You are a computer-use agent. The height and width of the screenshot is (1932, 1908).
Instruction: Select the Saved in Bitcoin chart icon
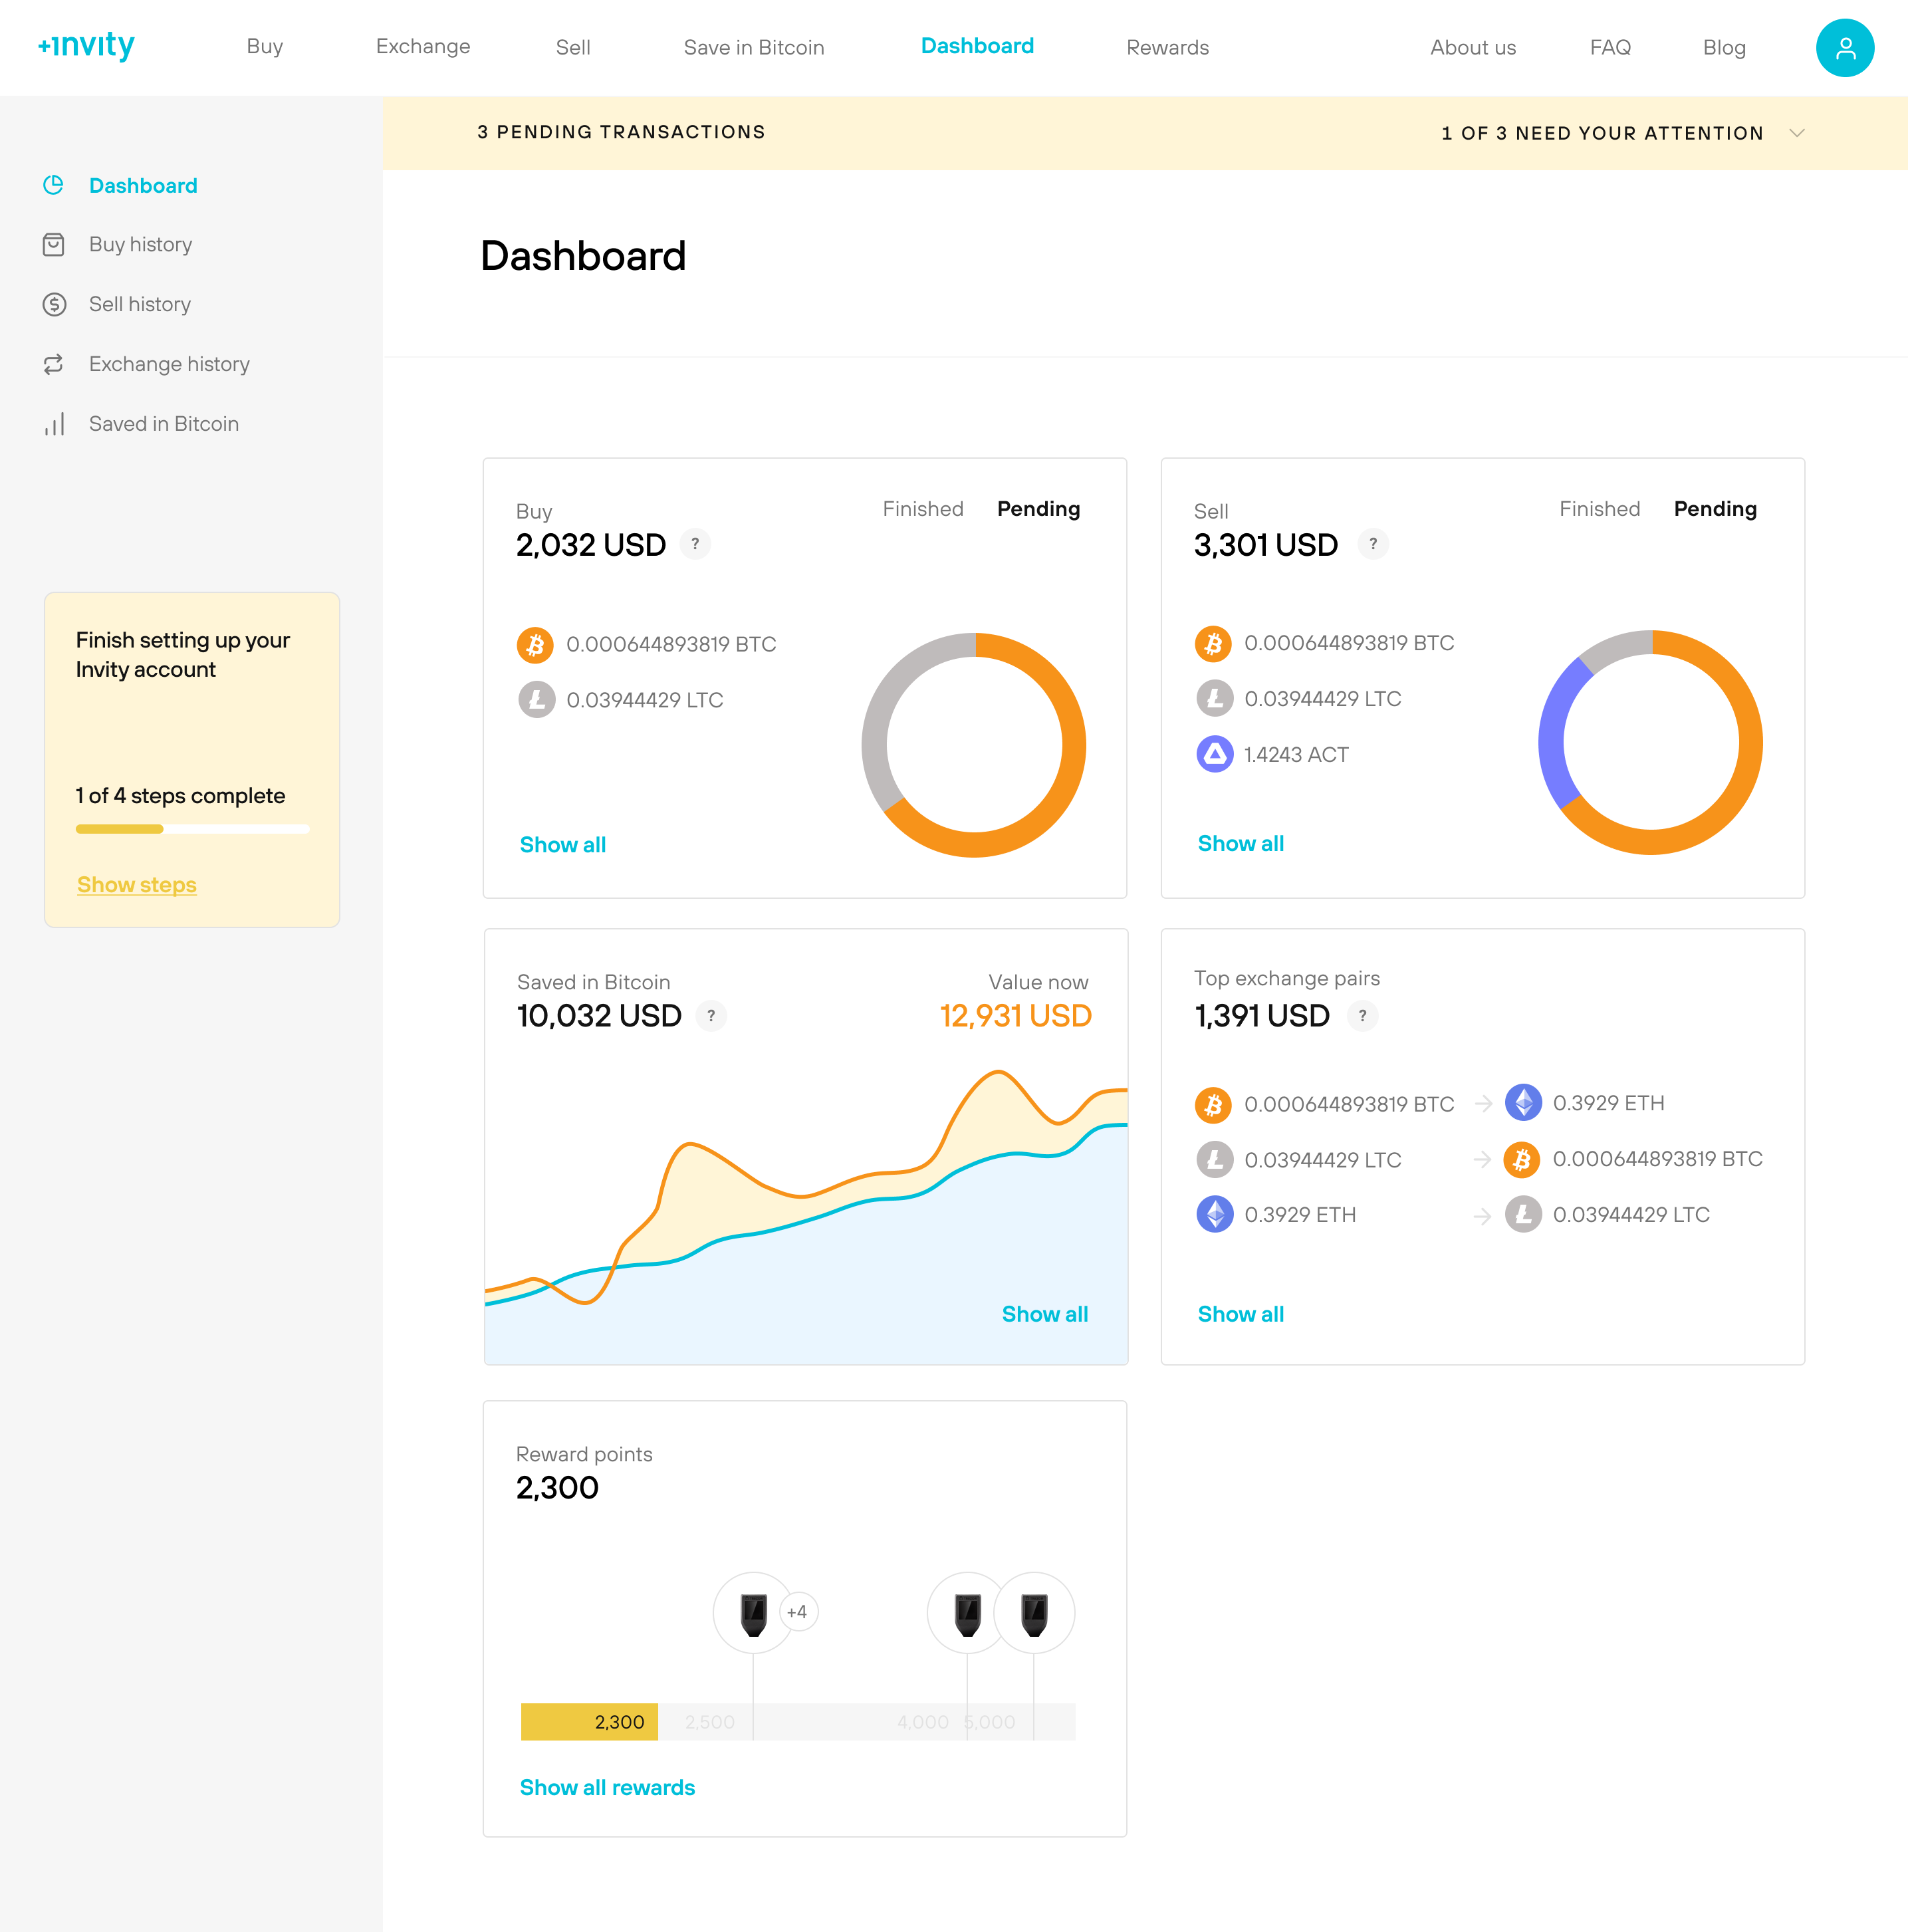tap(55, 424)
